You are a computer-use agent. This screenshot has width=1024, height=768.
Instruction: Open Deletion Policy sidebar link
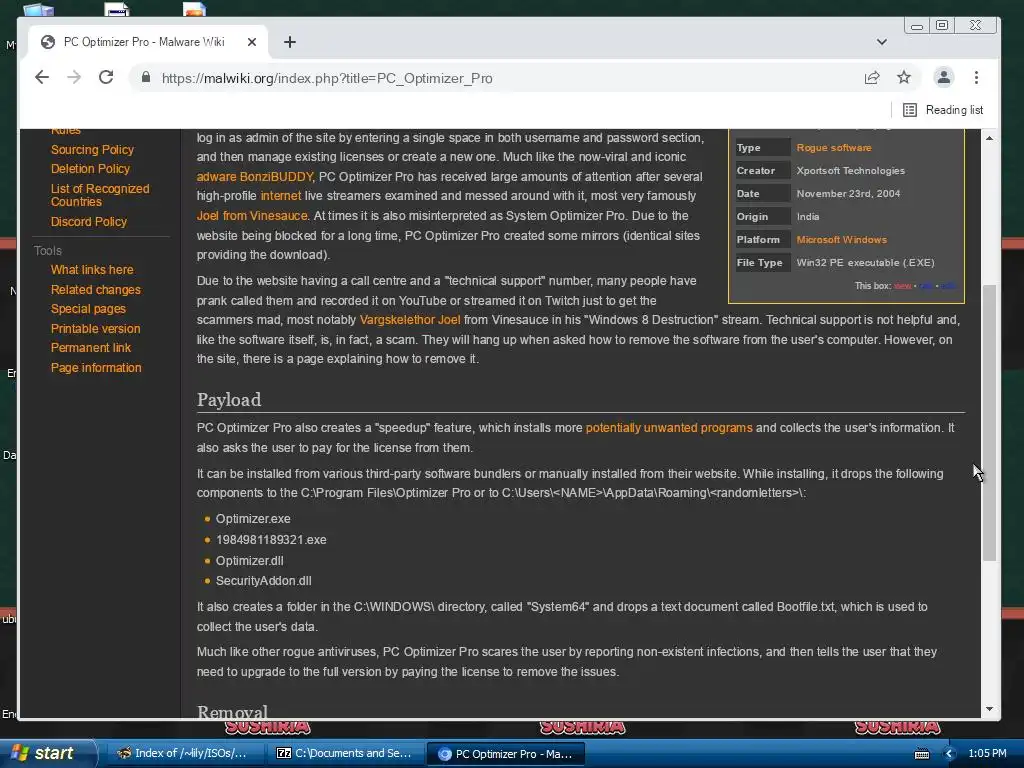click(x=90, y=168)
